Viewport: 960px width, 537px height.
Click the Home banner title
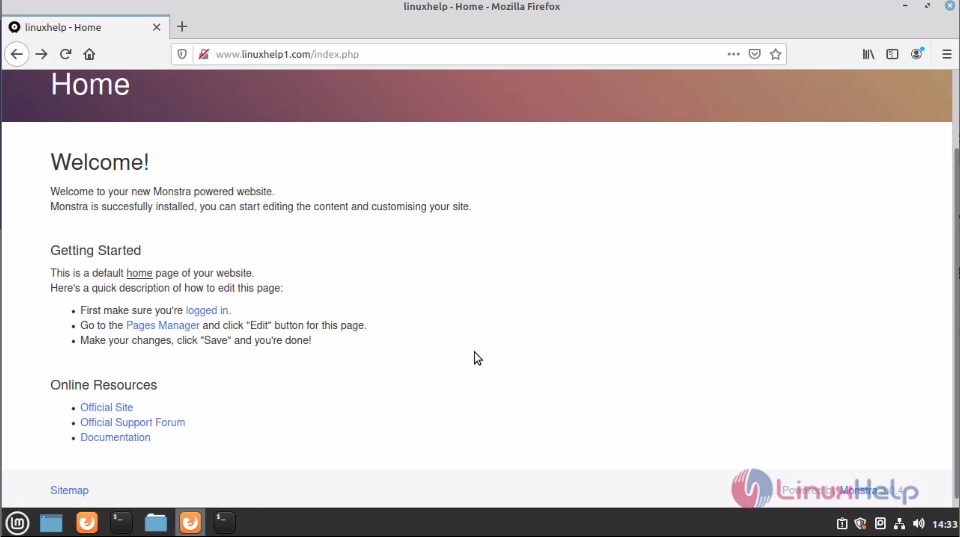coord(90,84)
